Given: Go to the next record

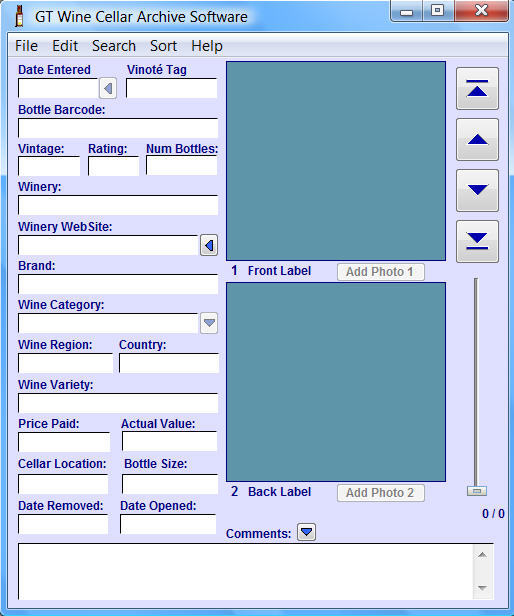Looking at the screenshot, I should (x=477, y=191).
